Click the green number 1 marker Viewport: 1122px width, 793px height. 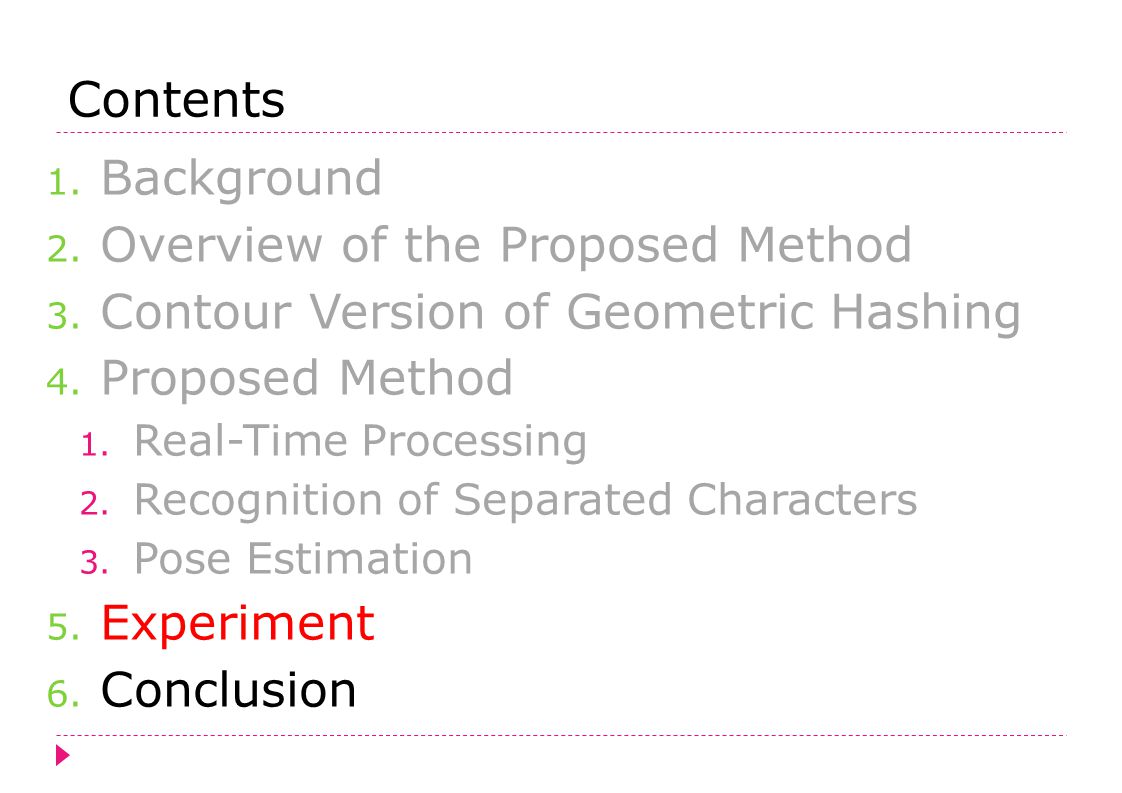(x=64, y=183)
